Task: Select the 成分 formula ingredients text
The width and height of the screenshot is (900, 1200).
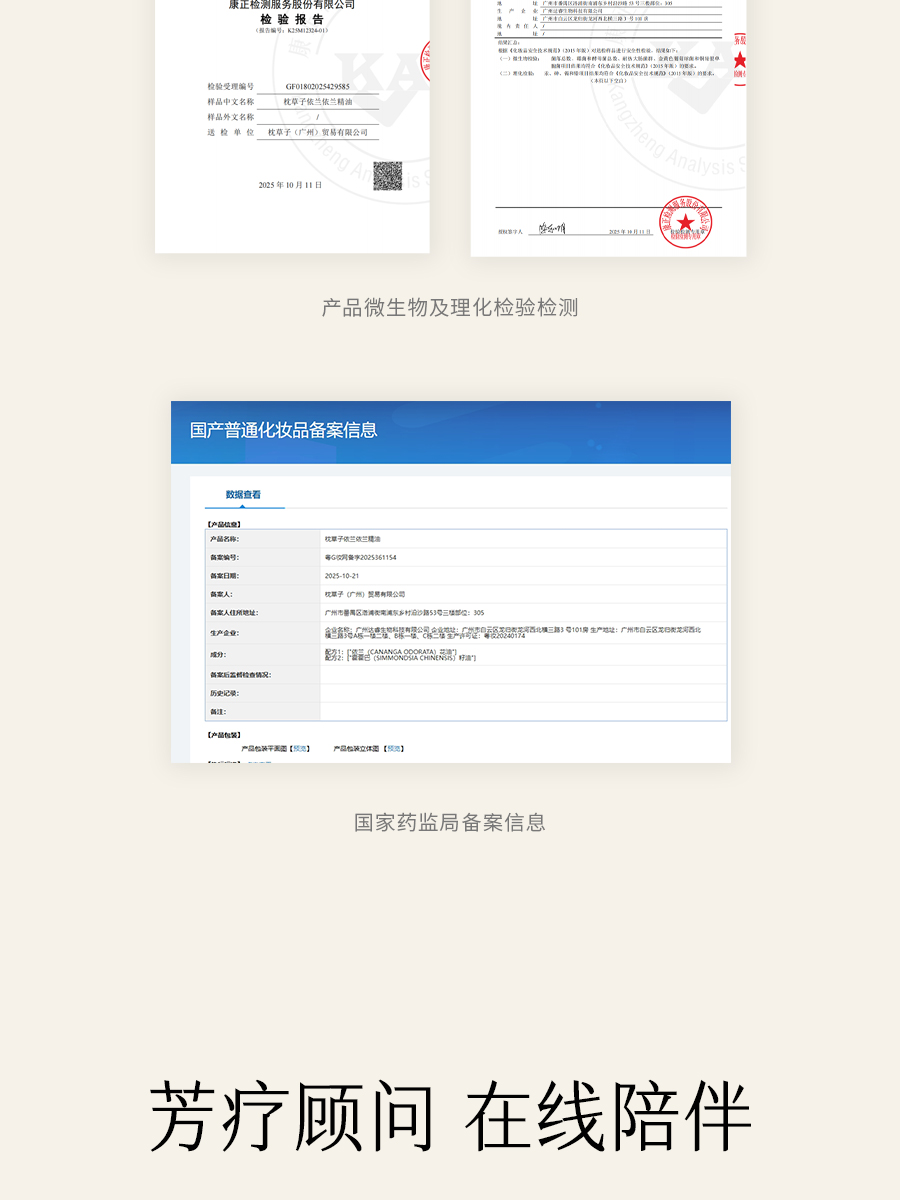Action: coord(400,655)
